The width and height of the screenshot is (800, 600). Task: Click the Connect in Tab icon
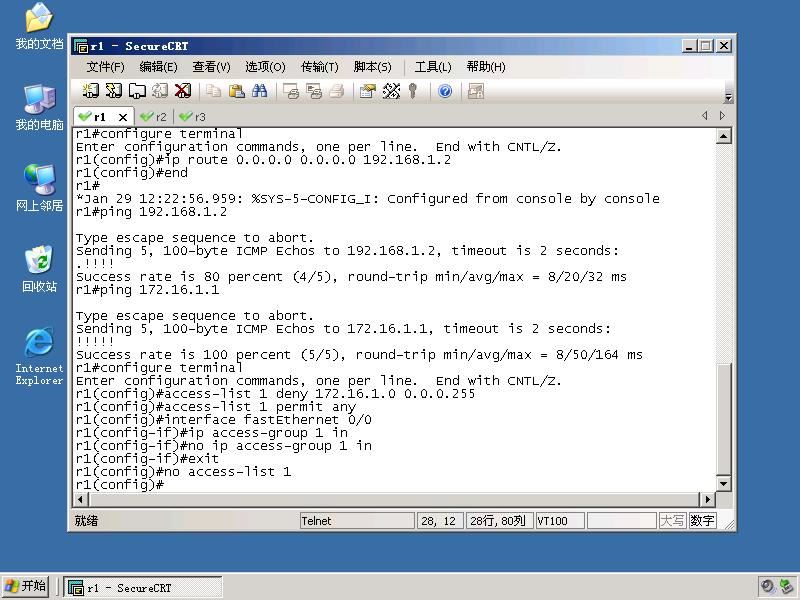point(137,91)
